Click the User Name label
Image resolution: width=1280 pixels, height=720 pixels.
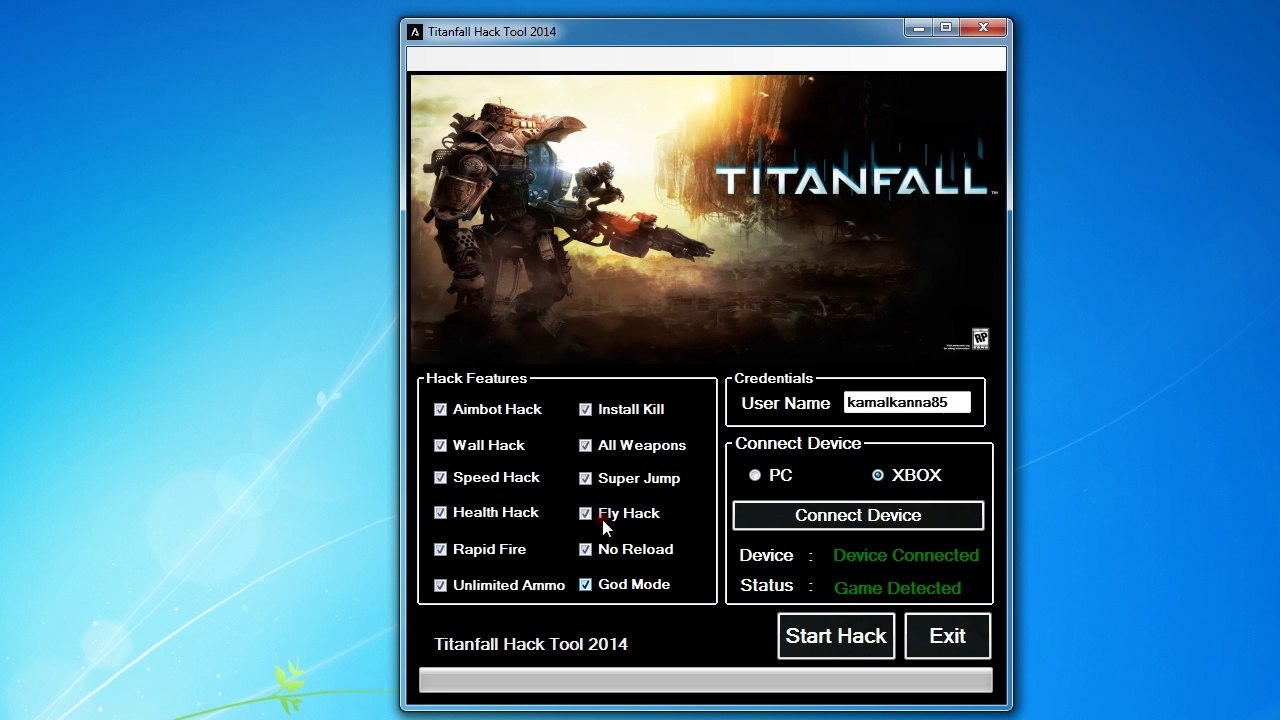point(786,403)
